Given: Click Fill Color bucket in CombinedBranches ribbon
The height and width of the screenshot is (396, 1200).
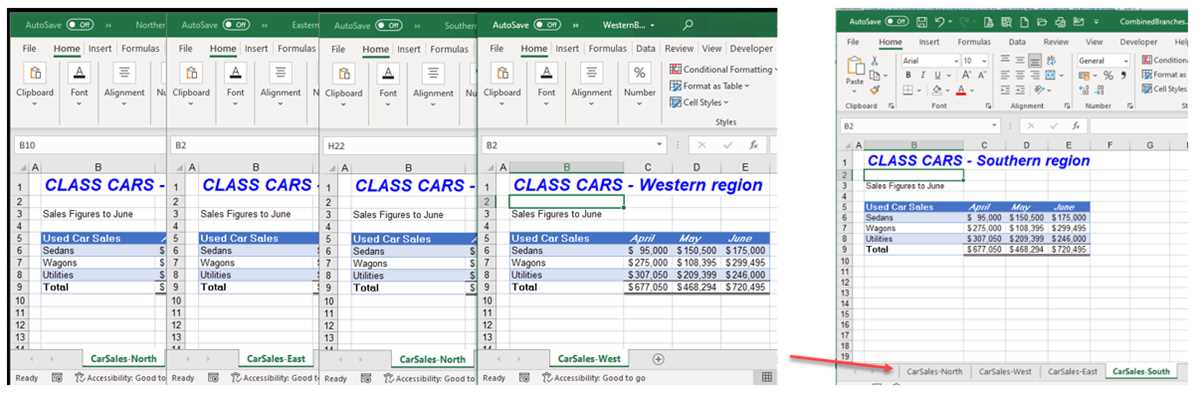Looking at the screenshot, I should pyautogui.click(x=937, y=90).
